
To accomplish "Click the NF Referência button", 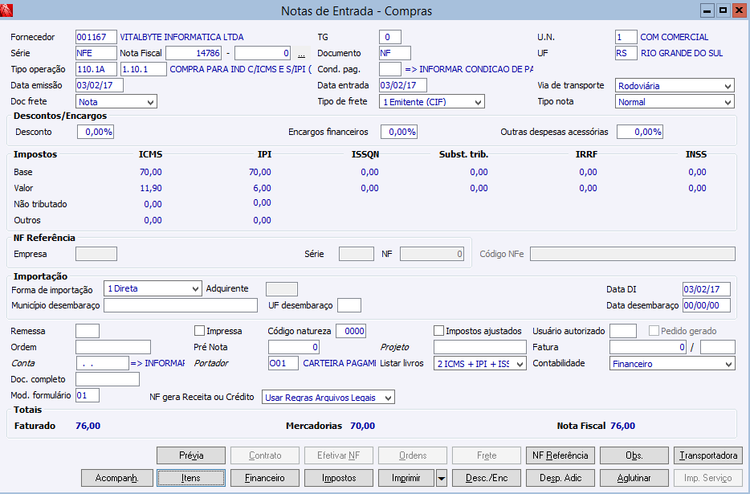I will (x=560, y=455).
